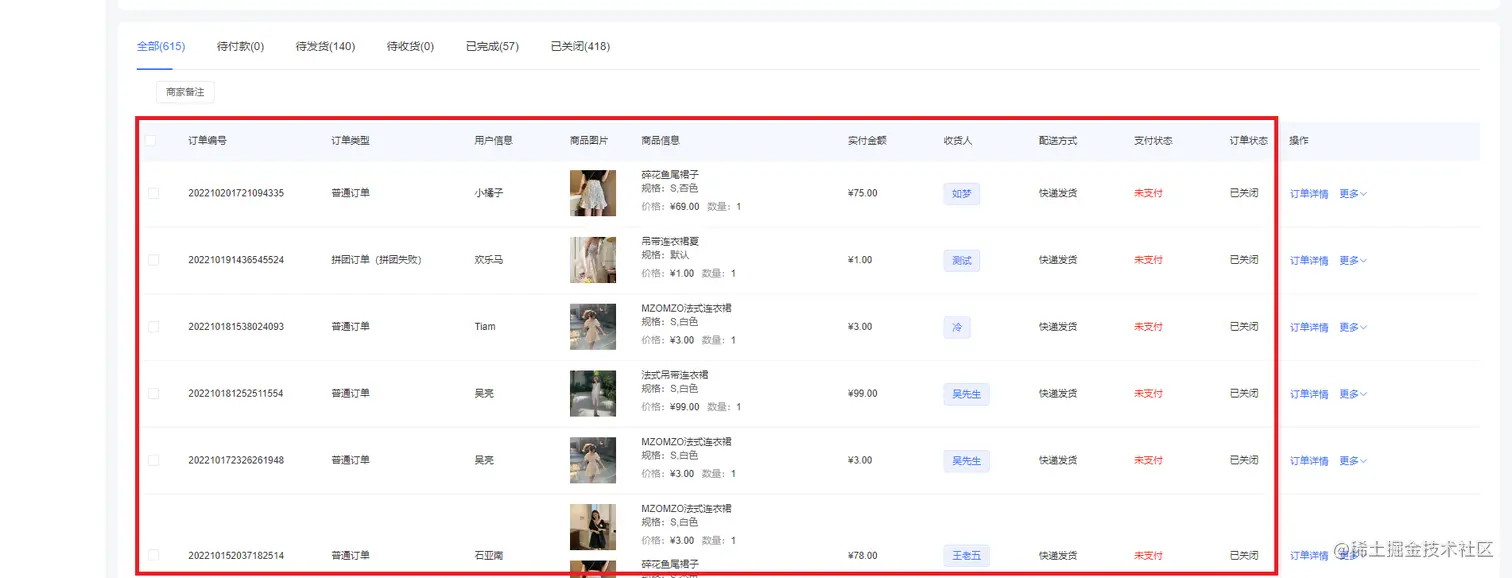The image size is (1512, 578).
Task: Click 快递发货 for order 202210181538024093
Action: (1058, 327)
